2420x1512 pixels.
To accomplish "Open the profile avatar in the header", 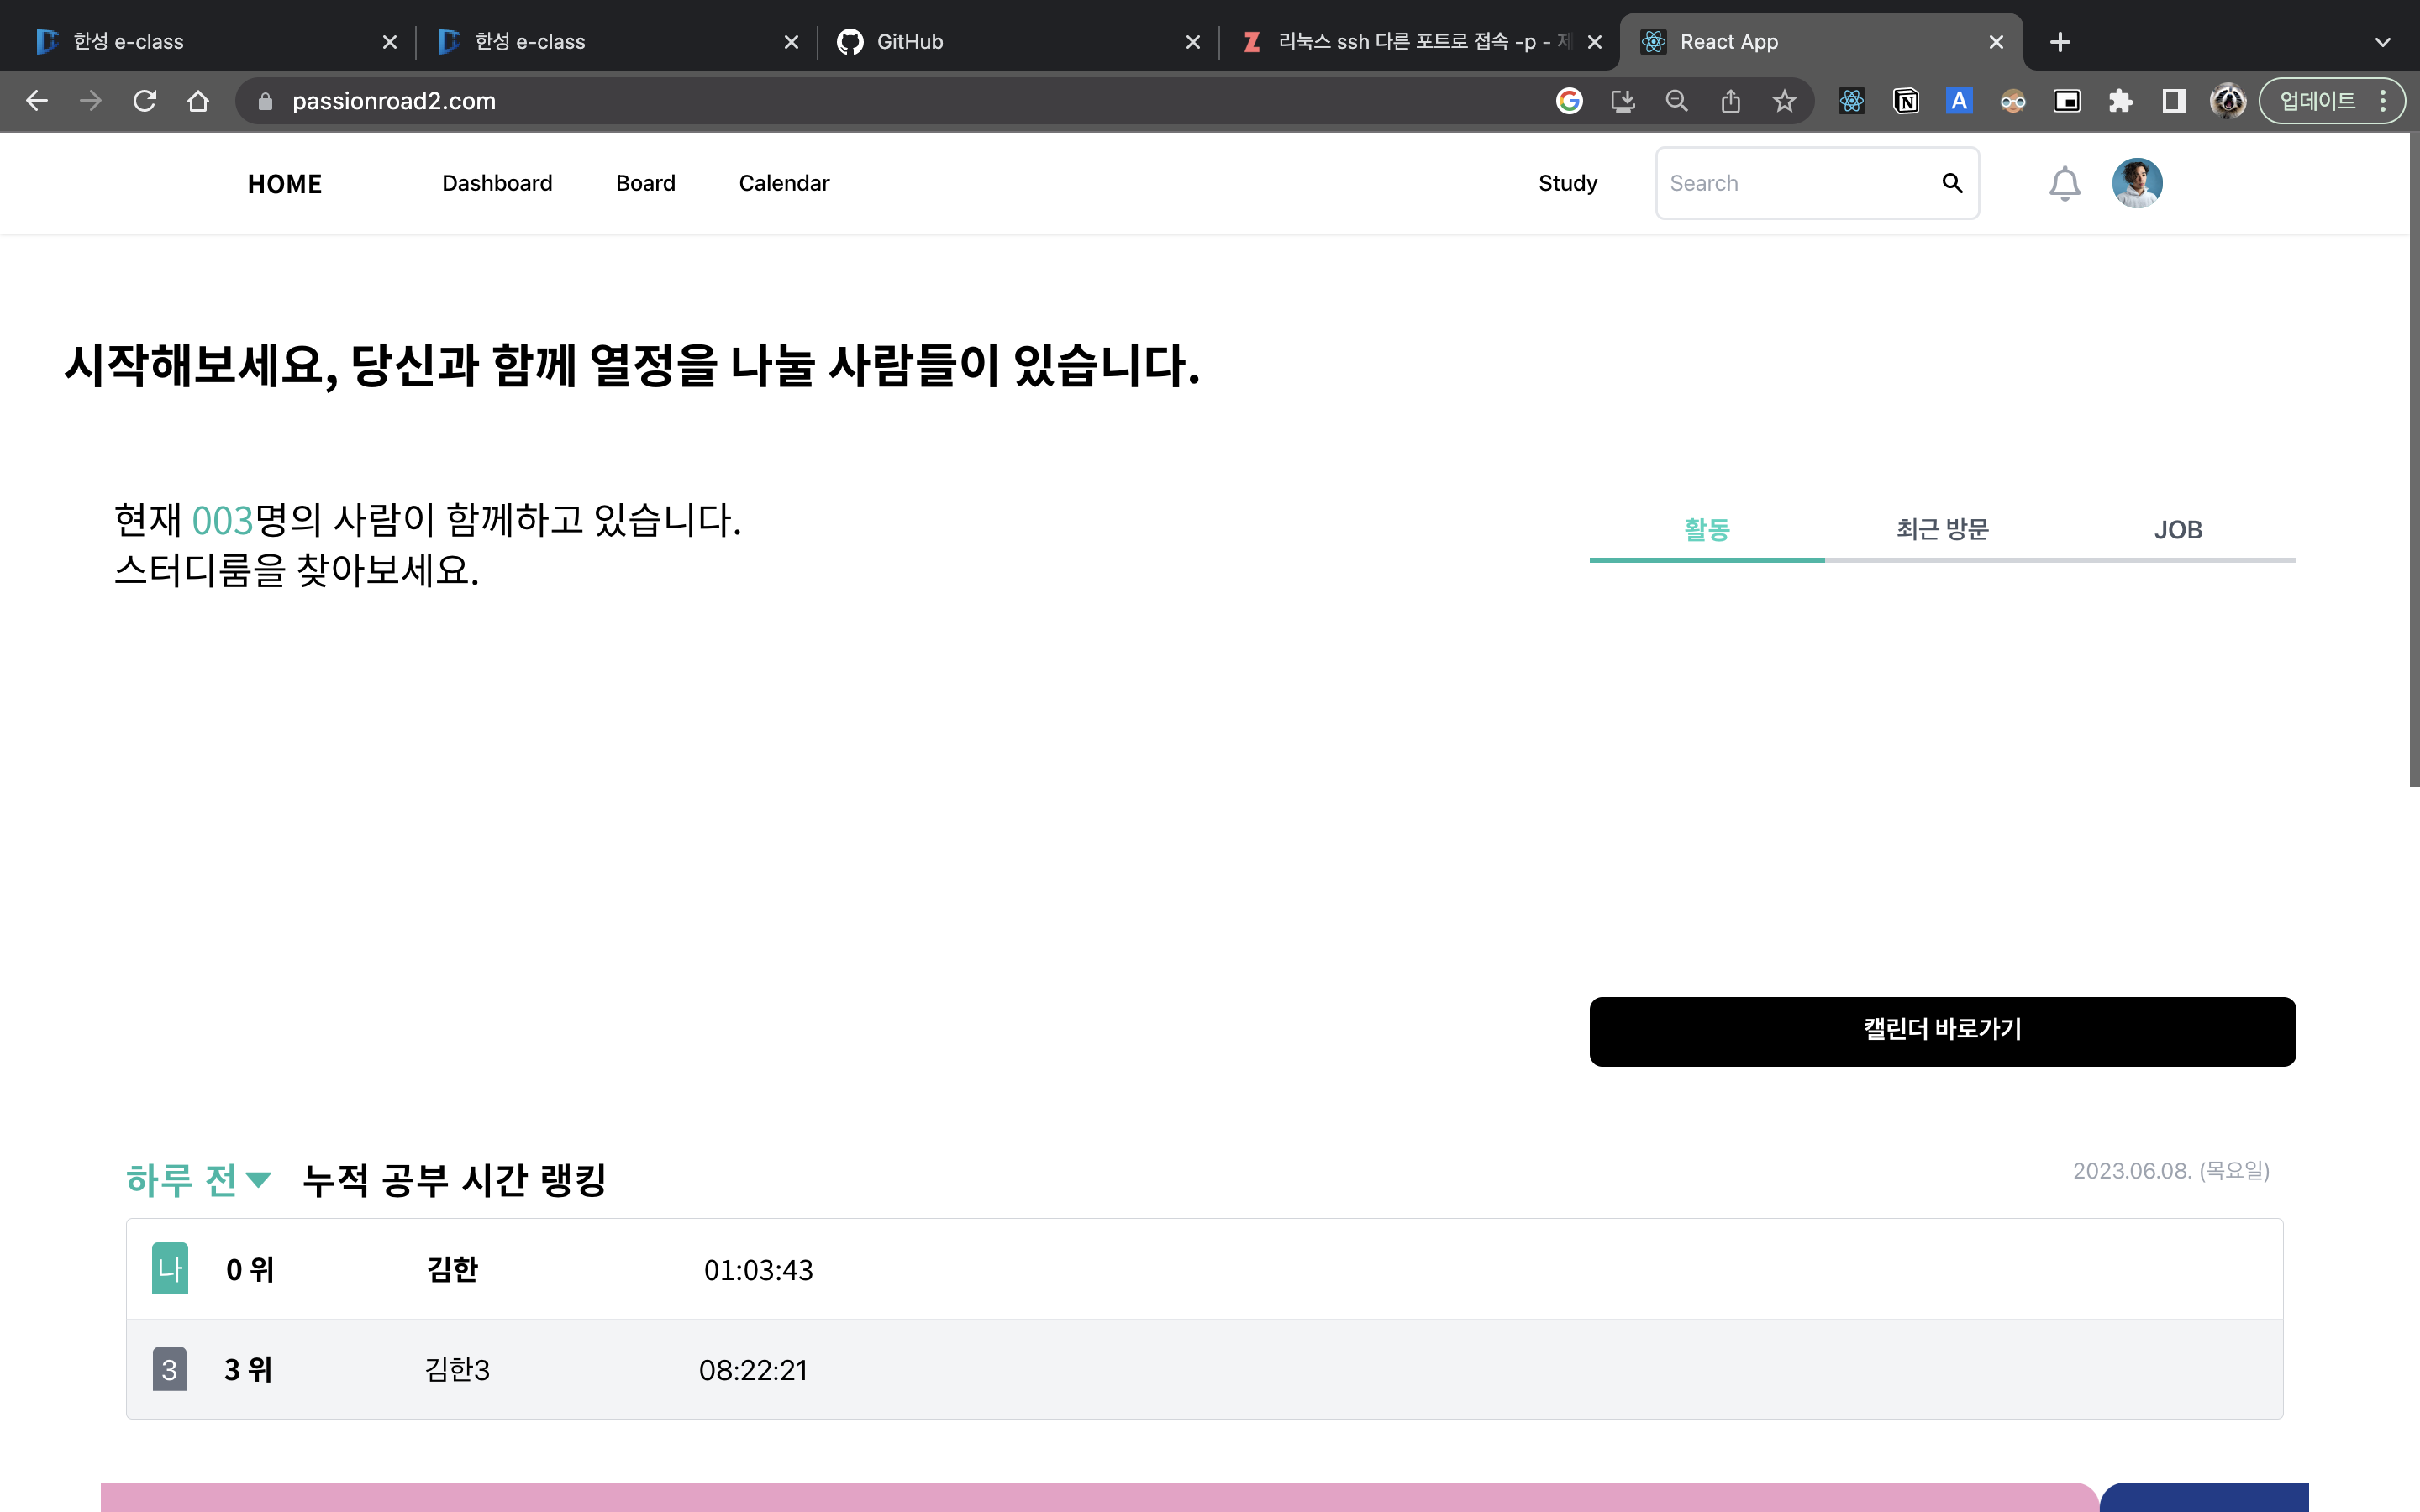I will click(x=2137, y=183).
